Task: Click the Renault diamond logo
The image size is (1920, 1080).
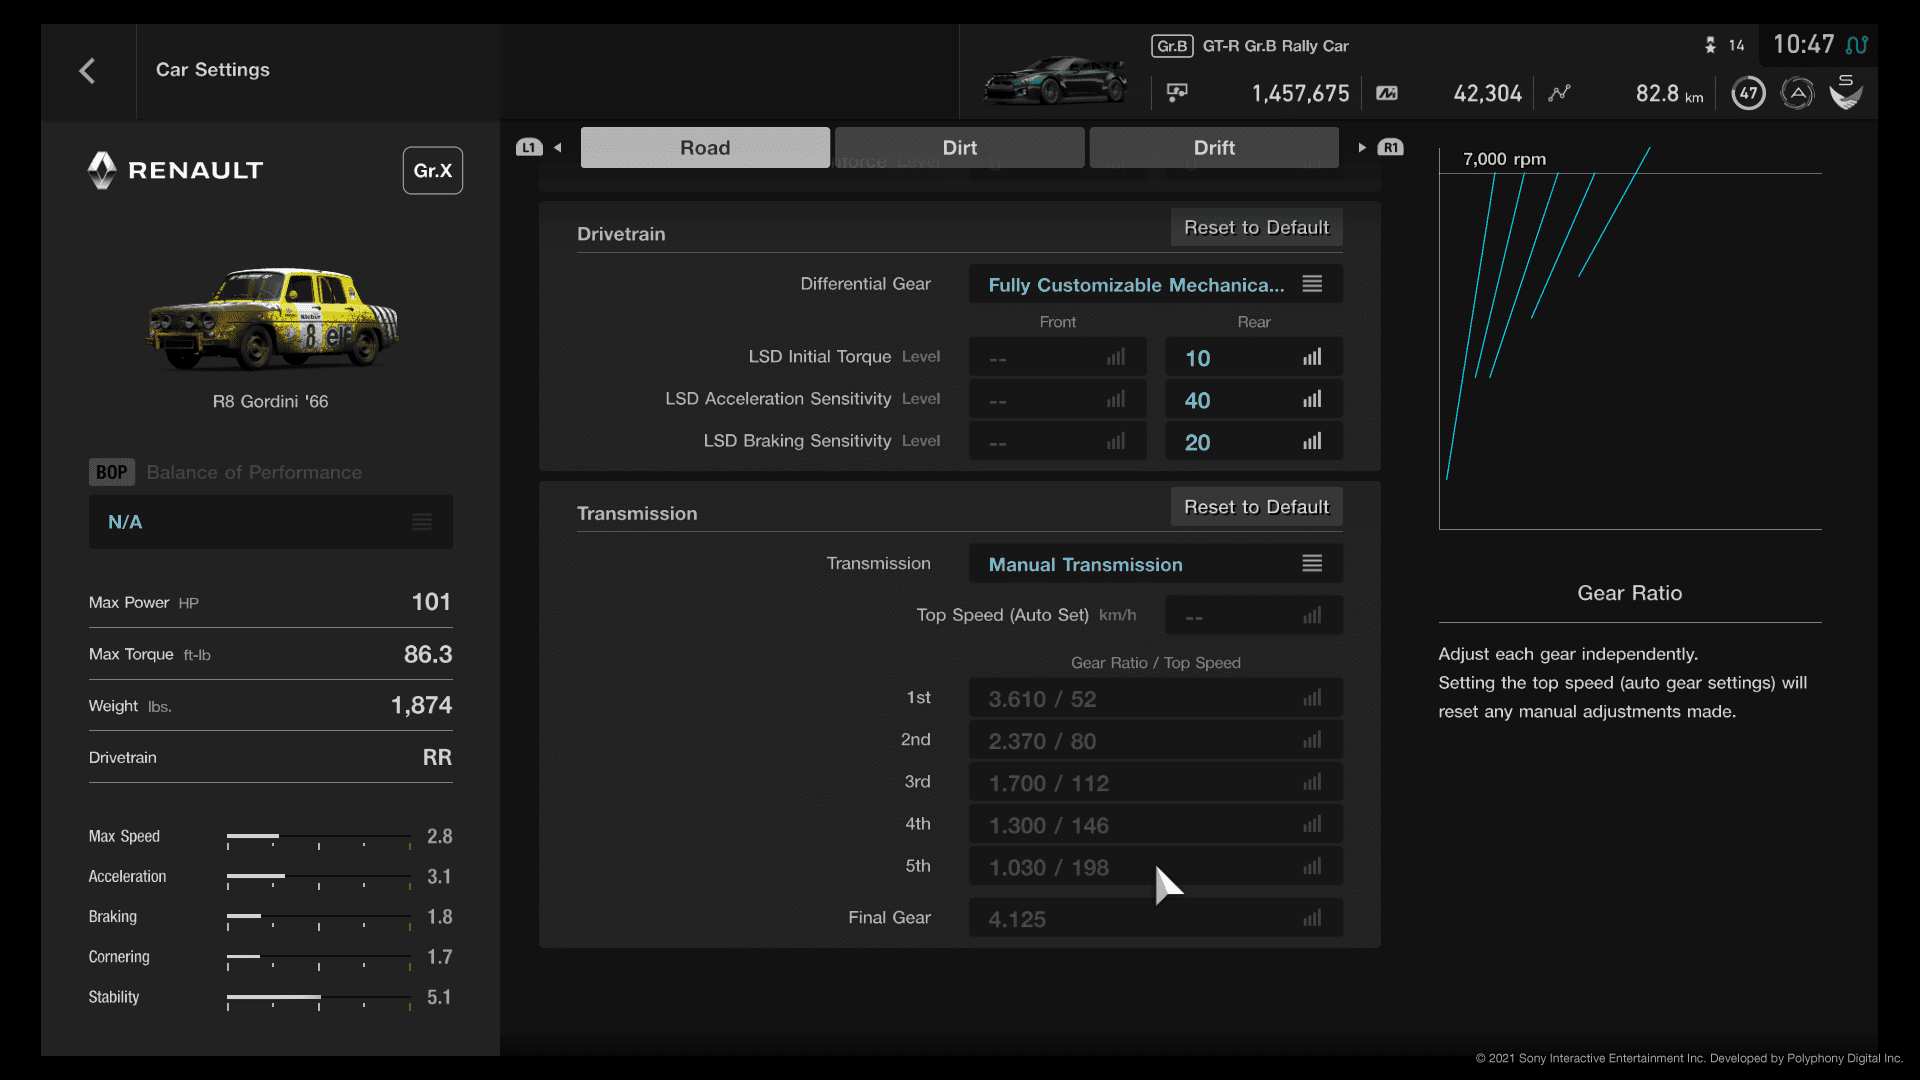Action: pos(102,170)
